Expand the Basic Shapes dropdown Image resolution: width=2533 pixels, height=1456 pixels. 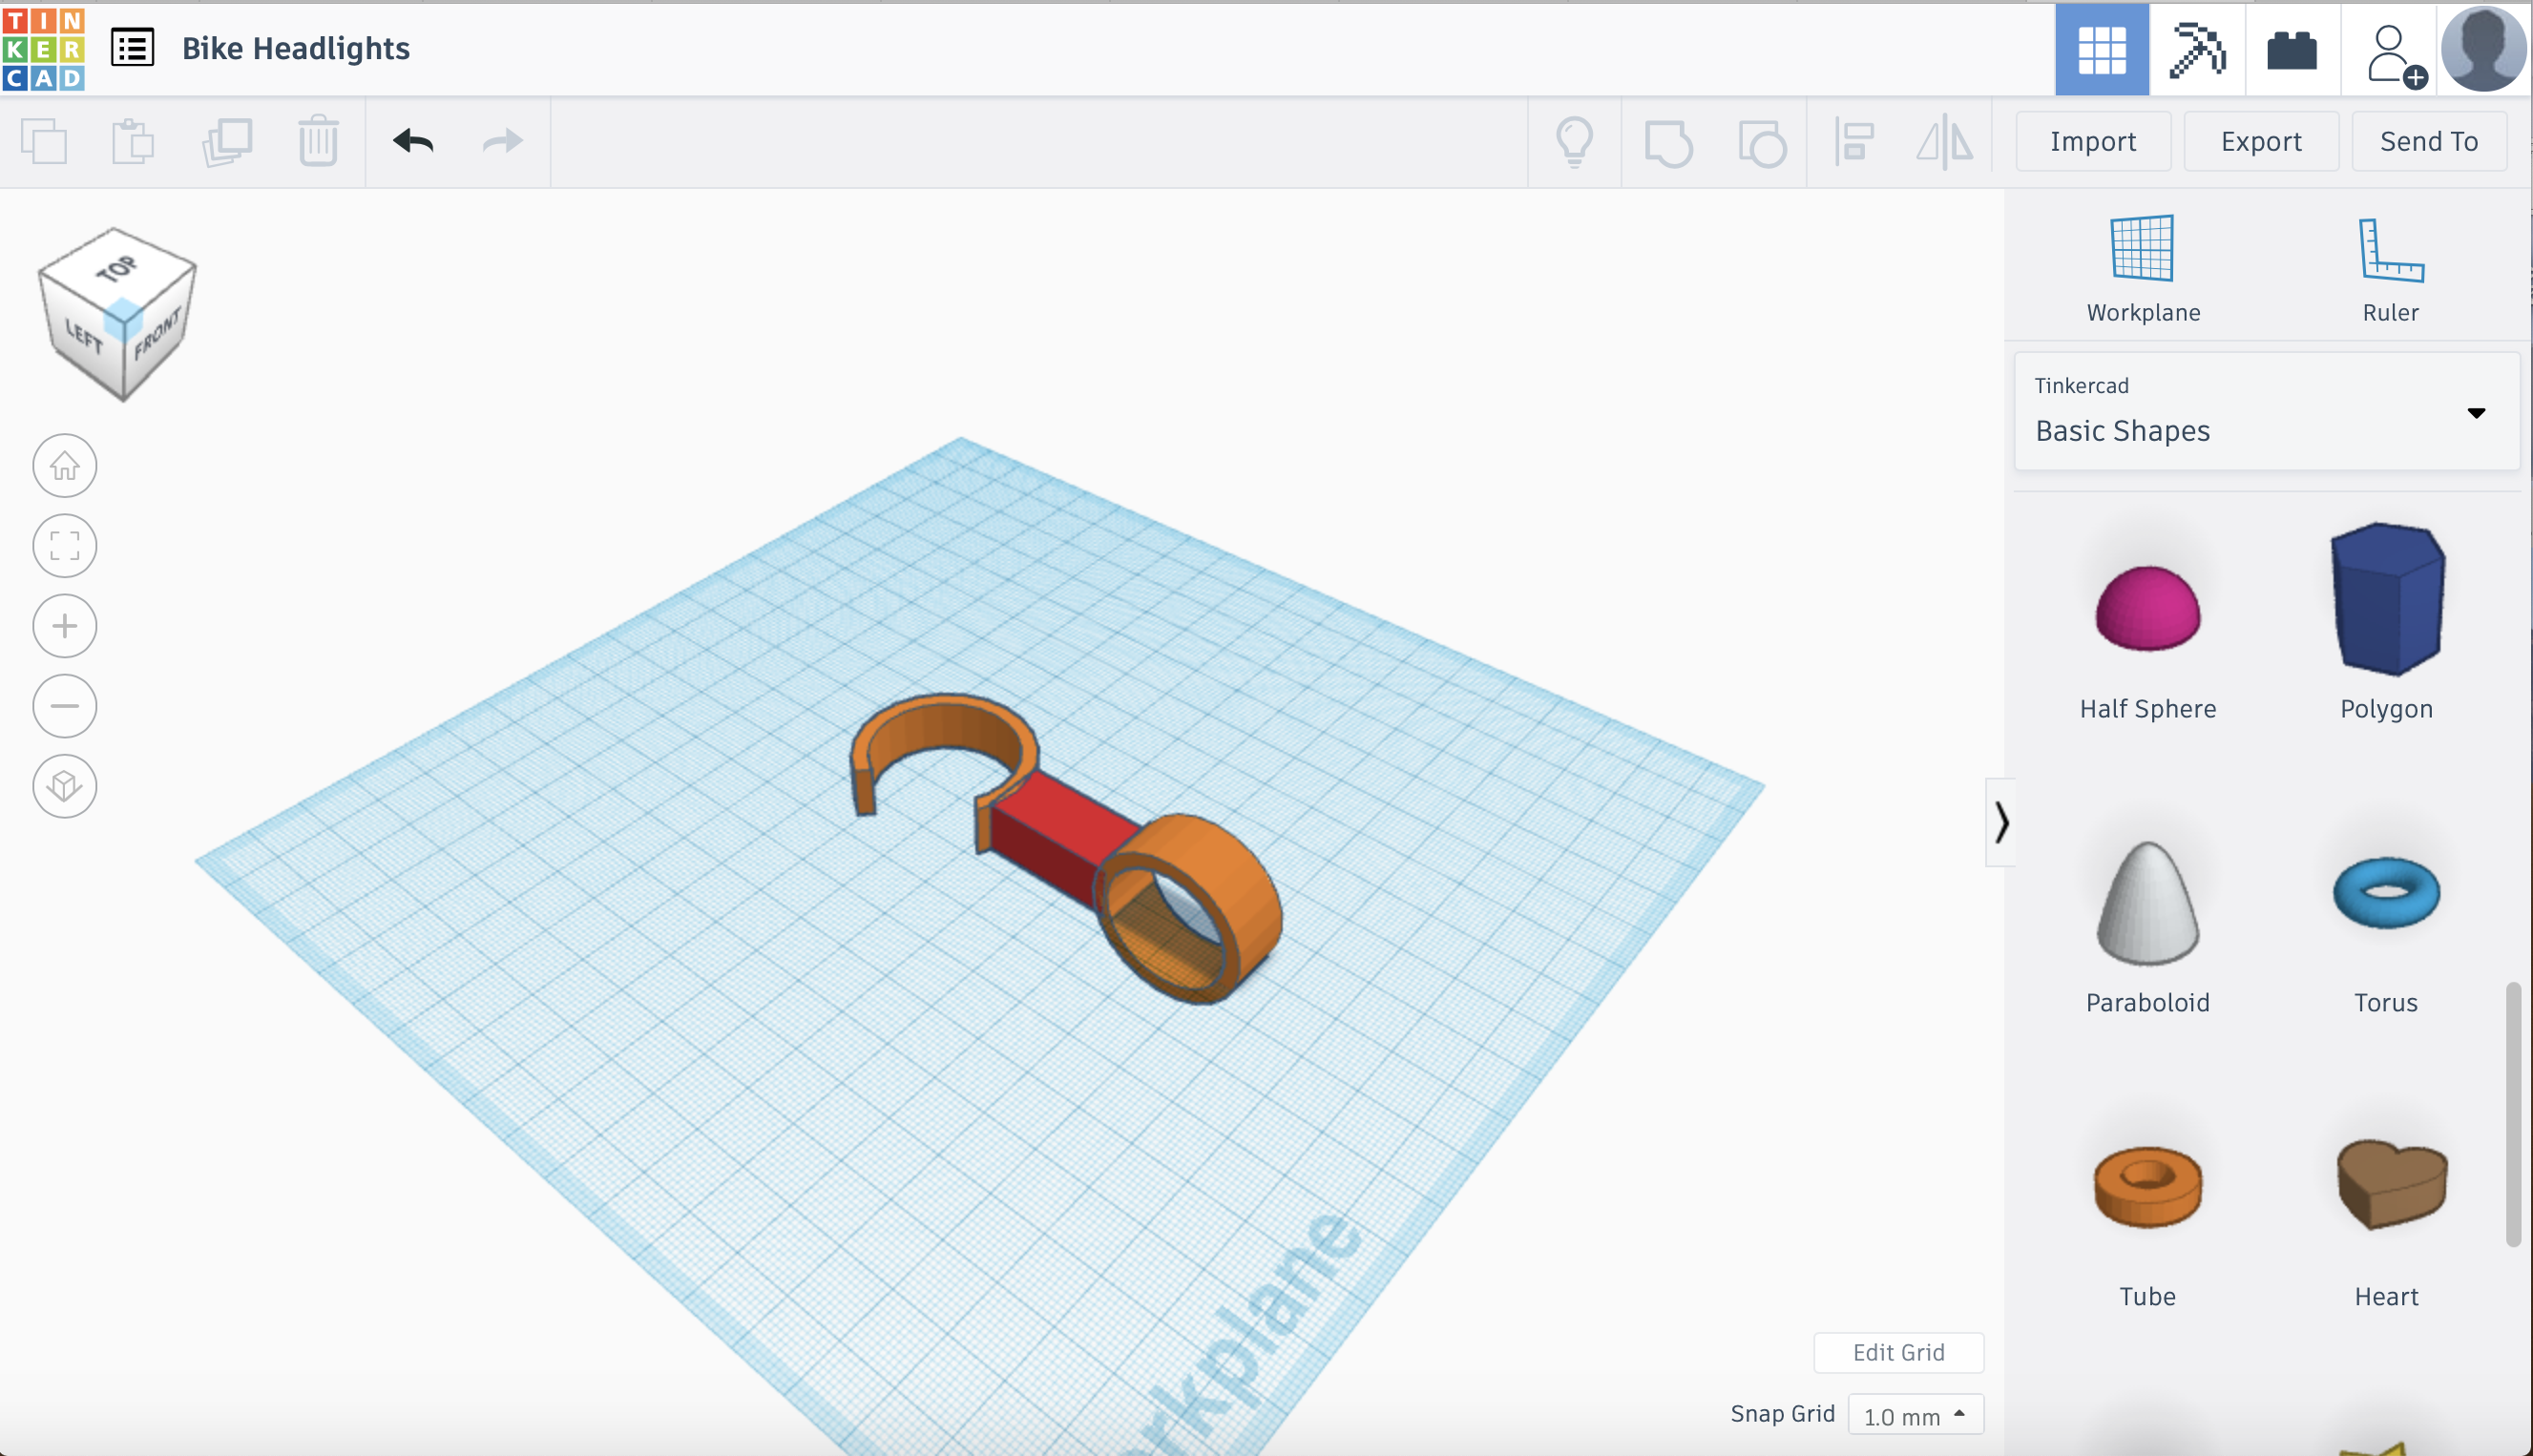[2266, 412]
